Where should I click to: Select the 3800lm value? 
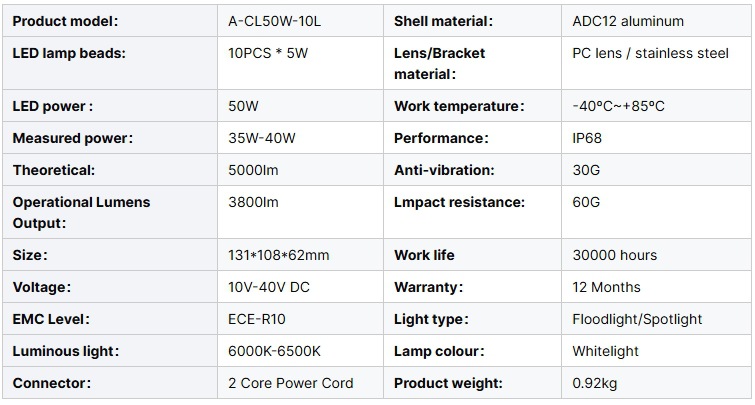pyautogui.click(x=253, y=202)
